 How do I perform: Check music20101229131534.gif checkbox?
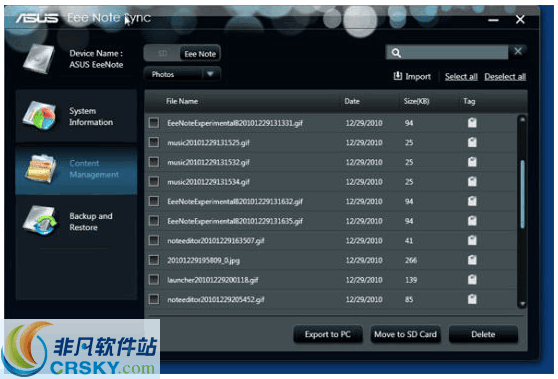(154, 181)
